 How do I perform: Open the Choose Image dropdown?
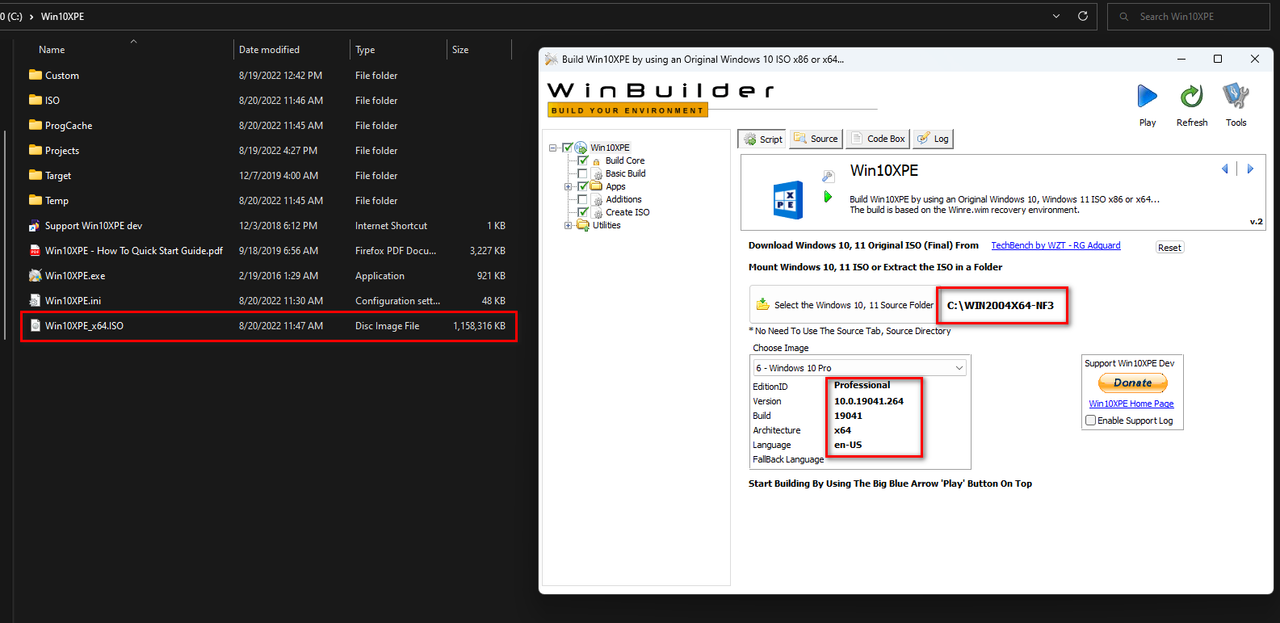(x=860, y=368)
